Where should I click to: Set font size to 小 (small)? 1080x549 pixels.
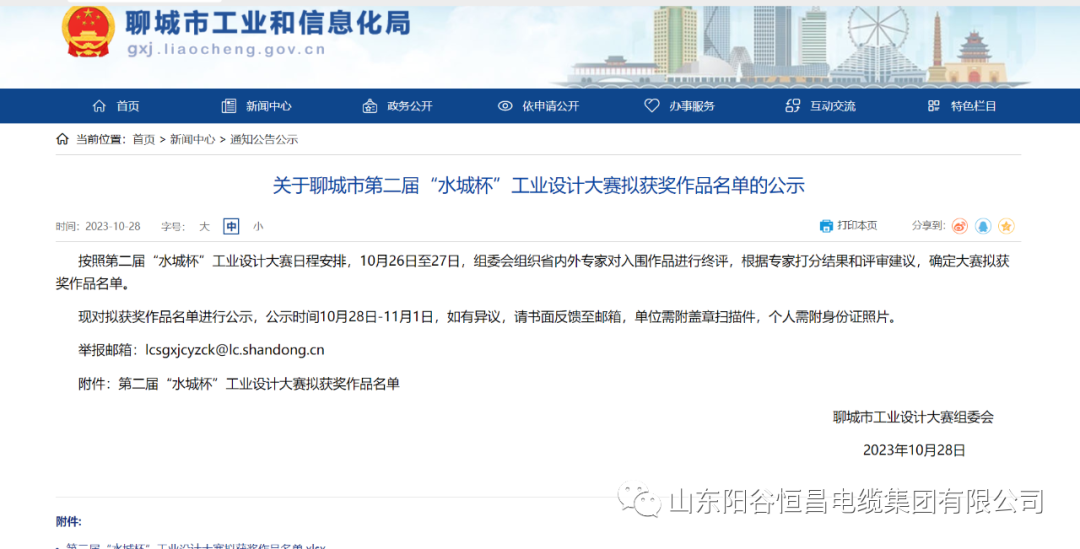[x=258, y=227]
